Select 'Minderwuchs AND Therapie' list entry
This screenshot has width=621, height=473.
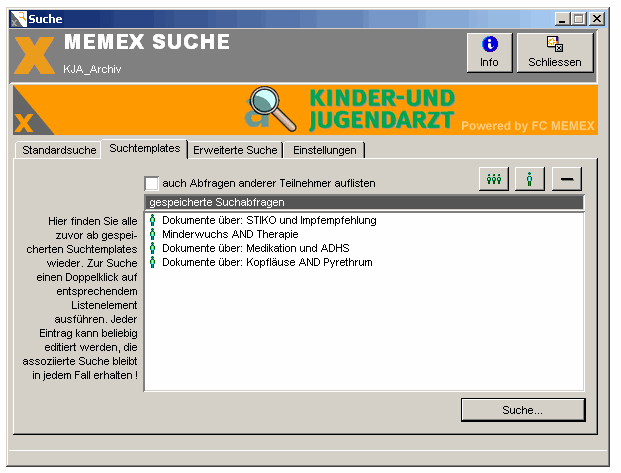(x=230, y=234)
